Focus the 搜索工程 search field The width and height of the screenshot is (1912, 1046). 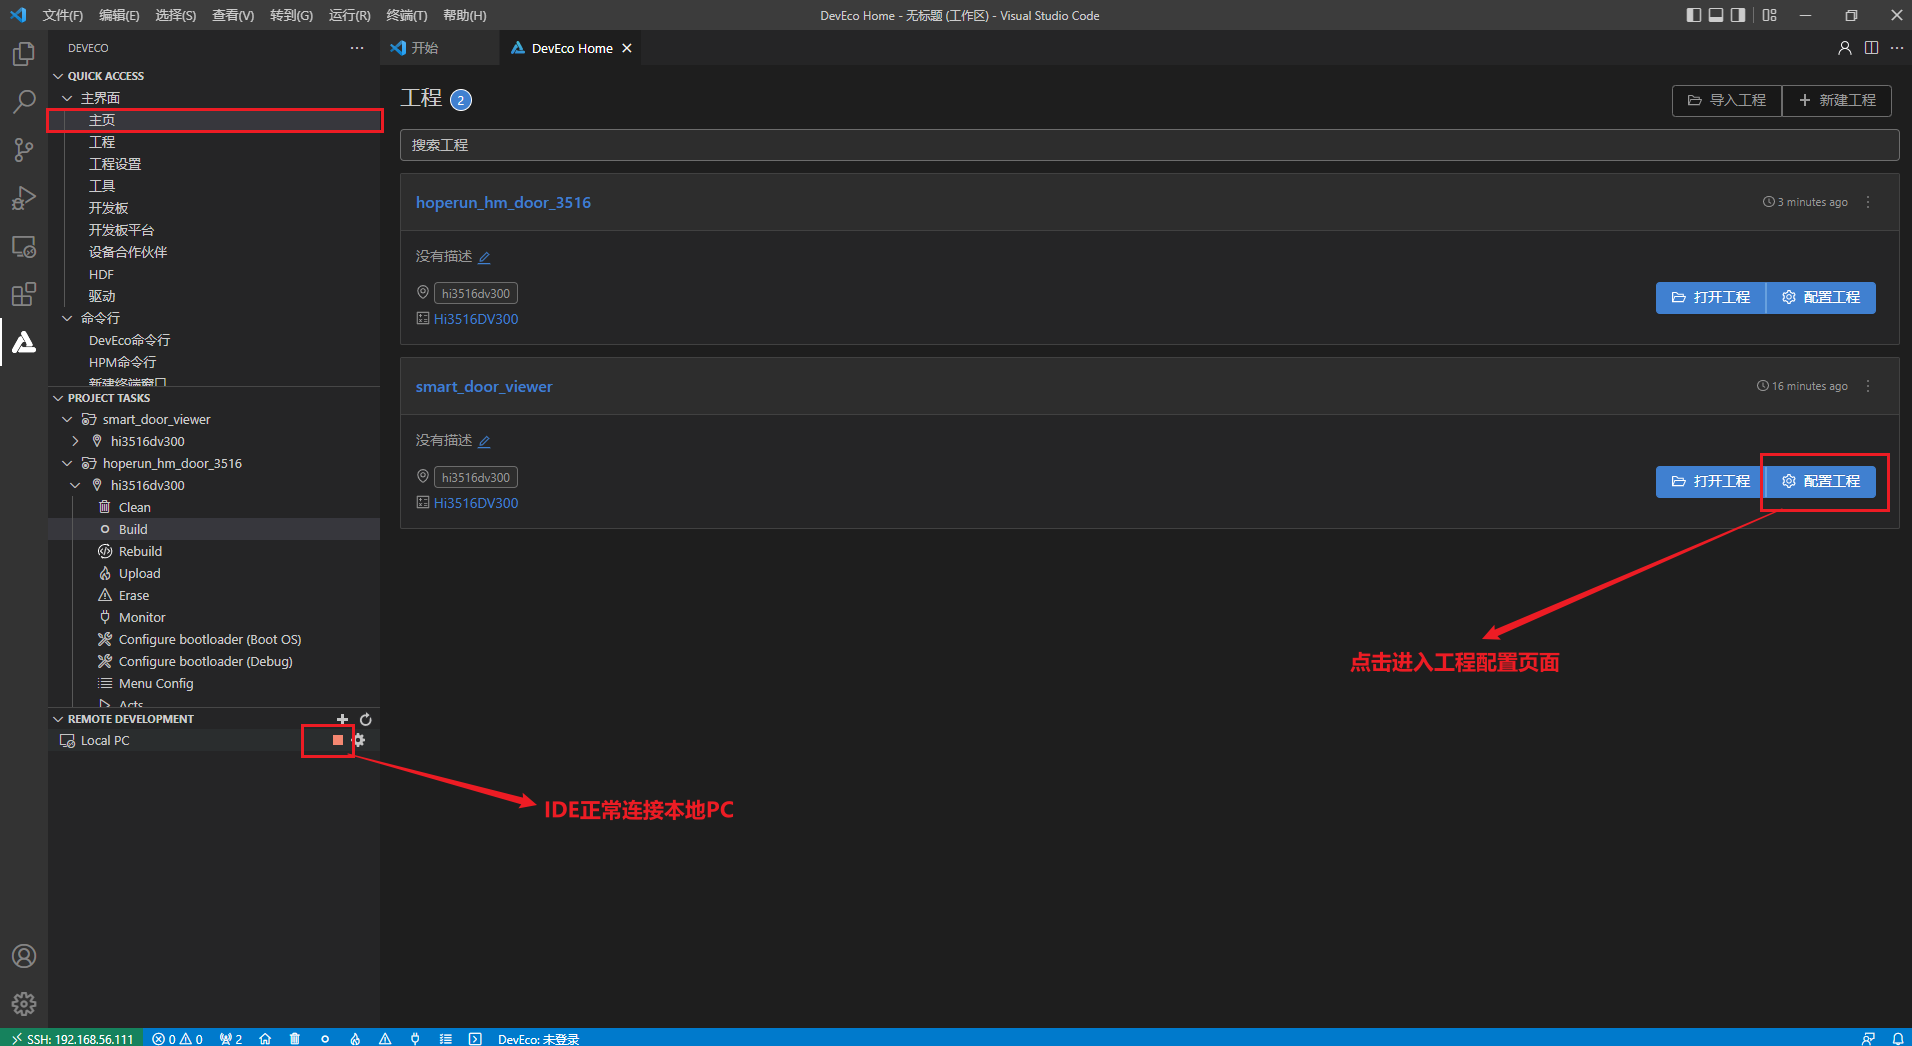pyautogui.click(x=1149, y=145)
